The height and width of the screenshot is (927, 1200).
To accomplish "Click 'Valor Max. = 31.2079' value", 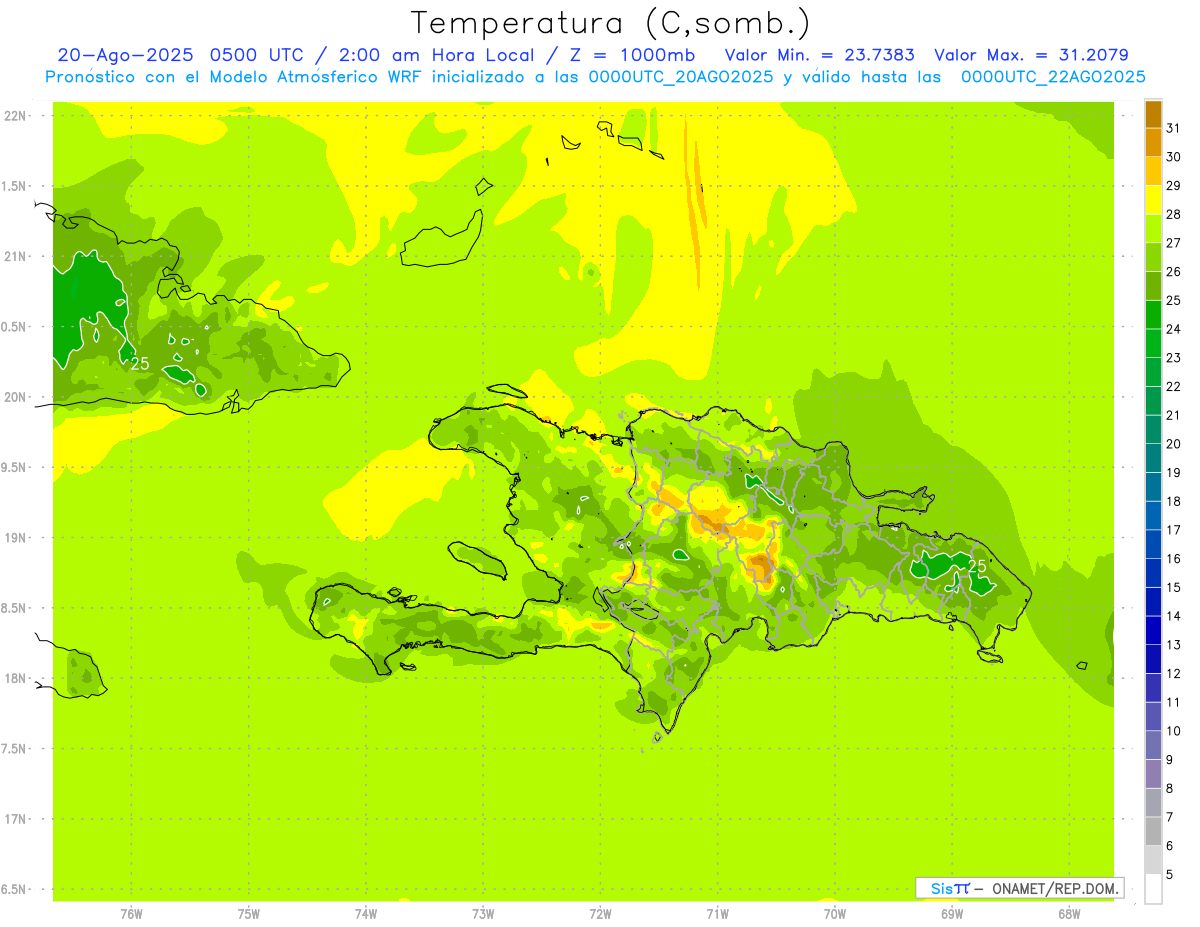I will point(1031,55).
